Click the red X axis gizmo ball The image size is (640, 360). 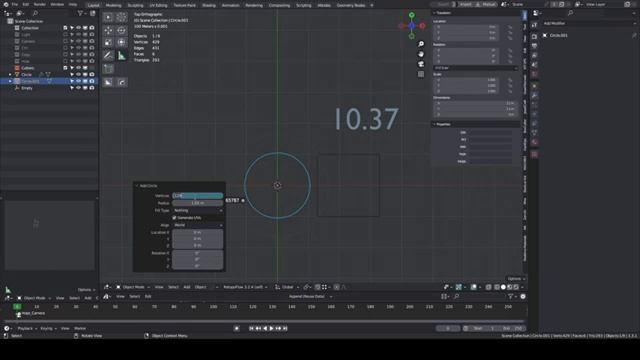tap(422, 26)
